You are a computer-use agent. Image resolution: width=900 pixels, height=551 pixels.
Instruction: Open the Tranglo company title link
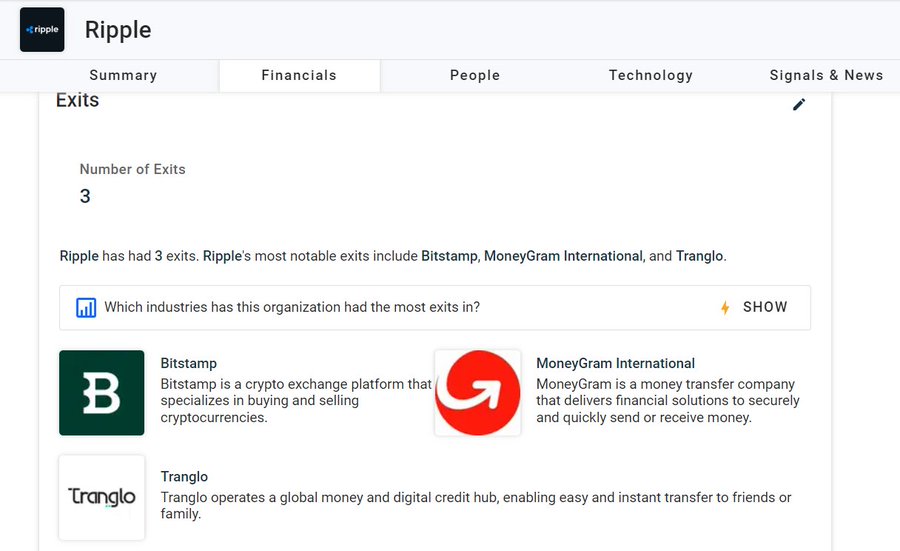click(184, 476)
